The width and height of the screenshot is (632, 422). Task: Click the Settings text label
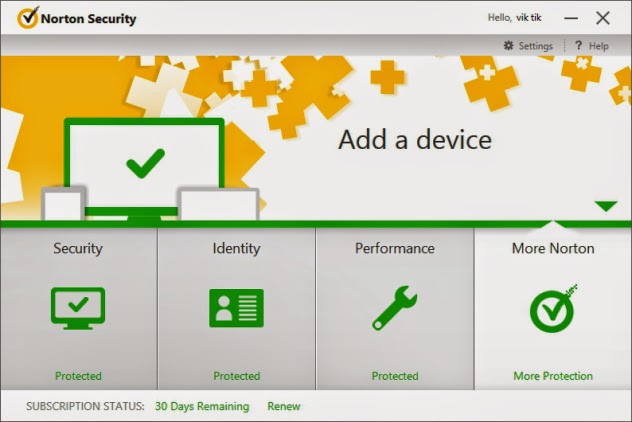coord(536,46)
